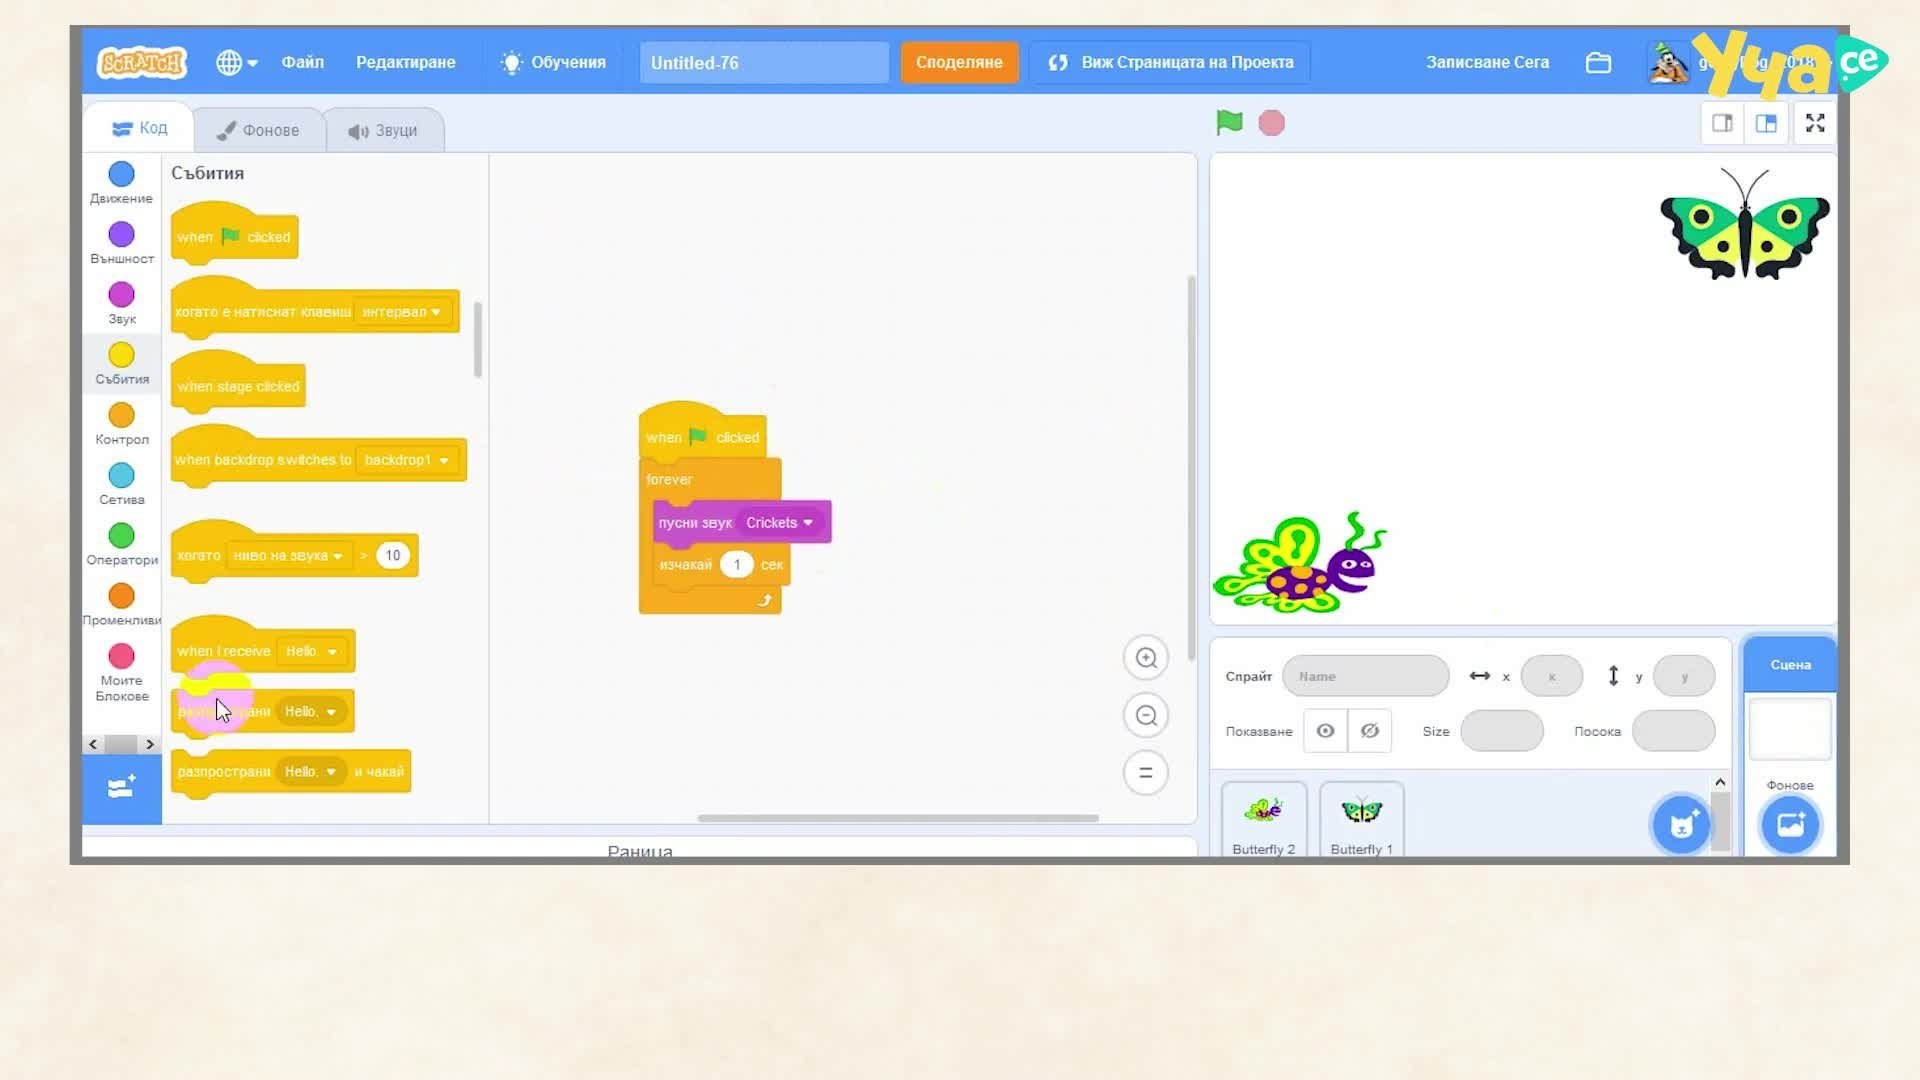
Task: Show the sprite with eye icon
Action: pos(1325,731)
